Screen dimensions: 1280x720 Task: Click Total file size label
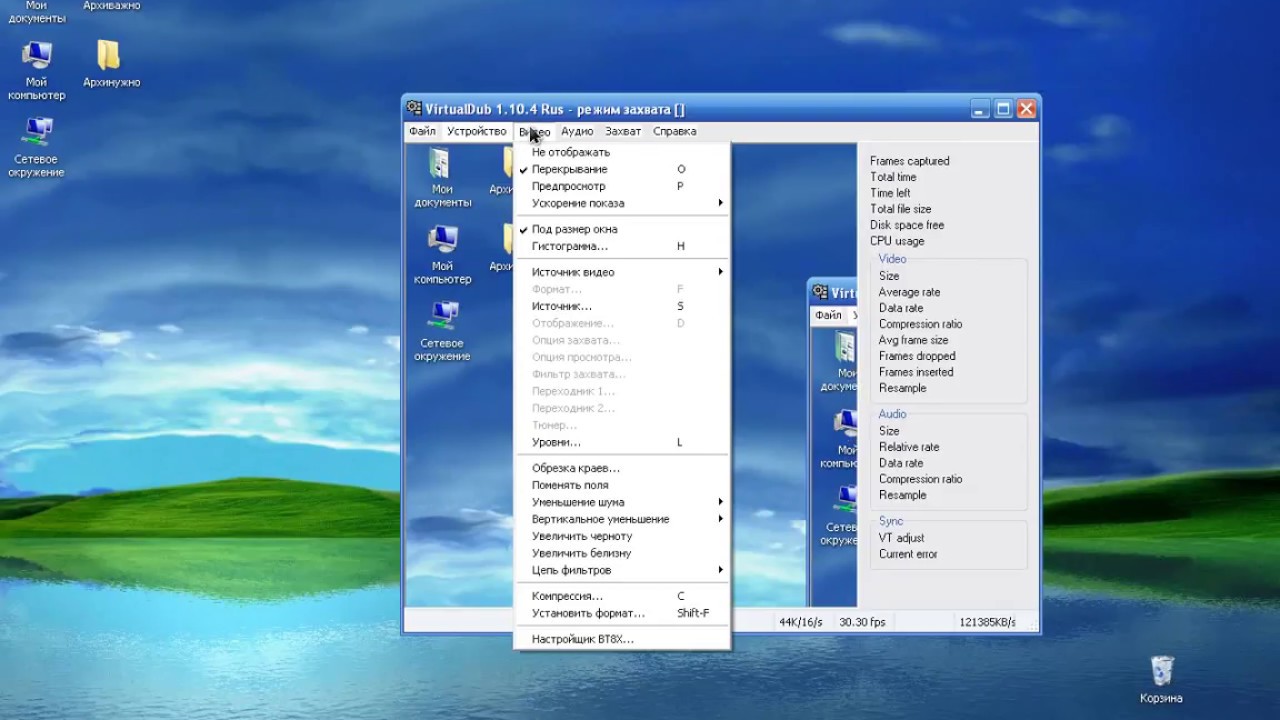pos(900,209)
